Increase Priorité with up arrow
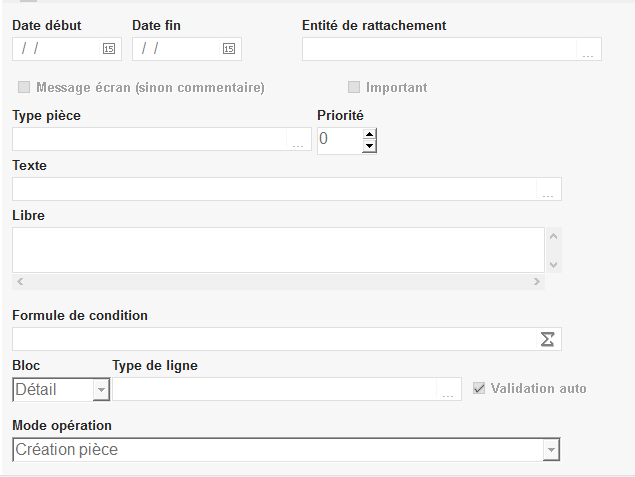 point(369,134)
